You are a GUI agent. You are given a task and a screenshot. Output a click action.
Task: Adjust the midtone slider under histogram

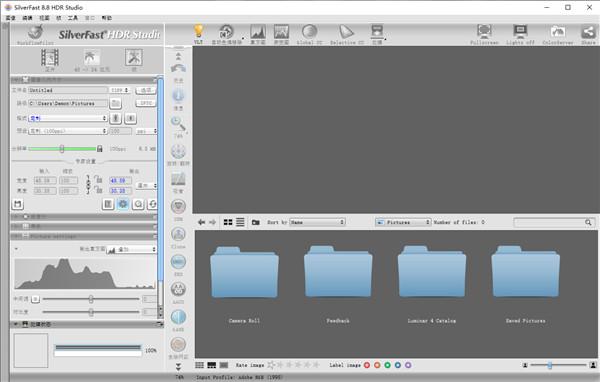tap(91, 299)
